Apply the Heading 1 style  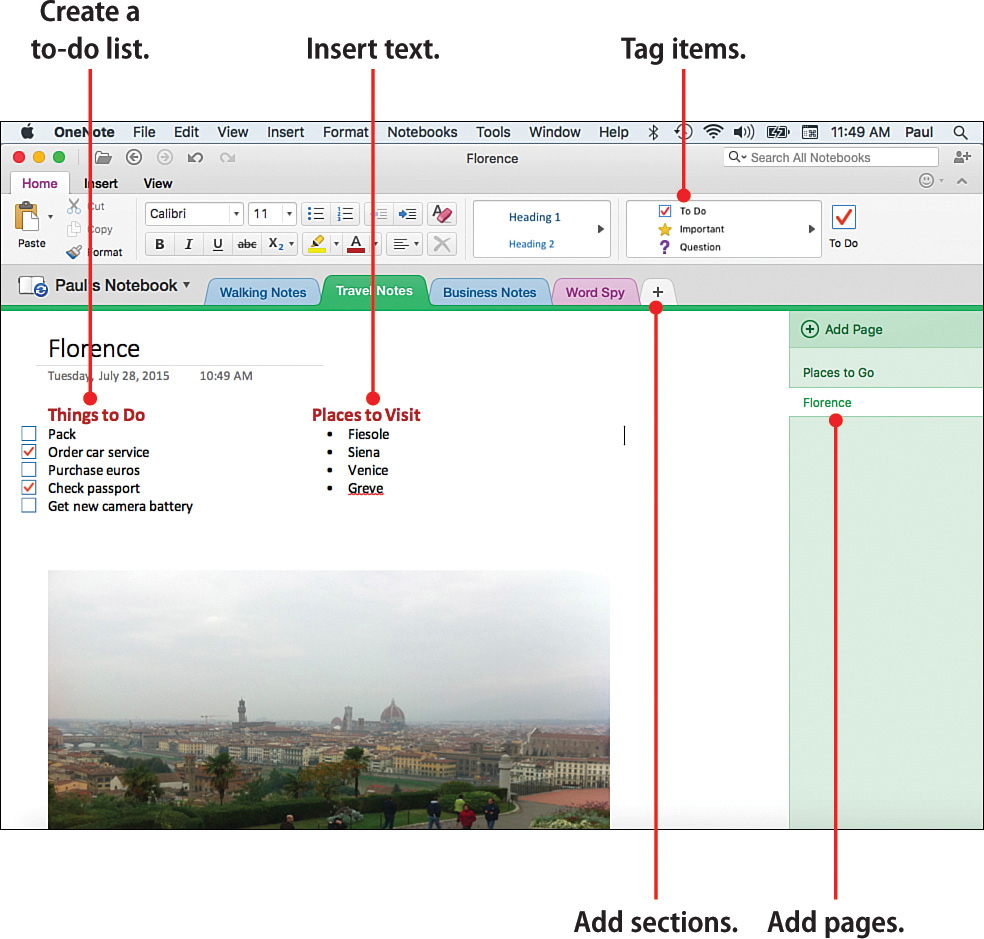pos(535,217)
